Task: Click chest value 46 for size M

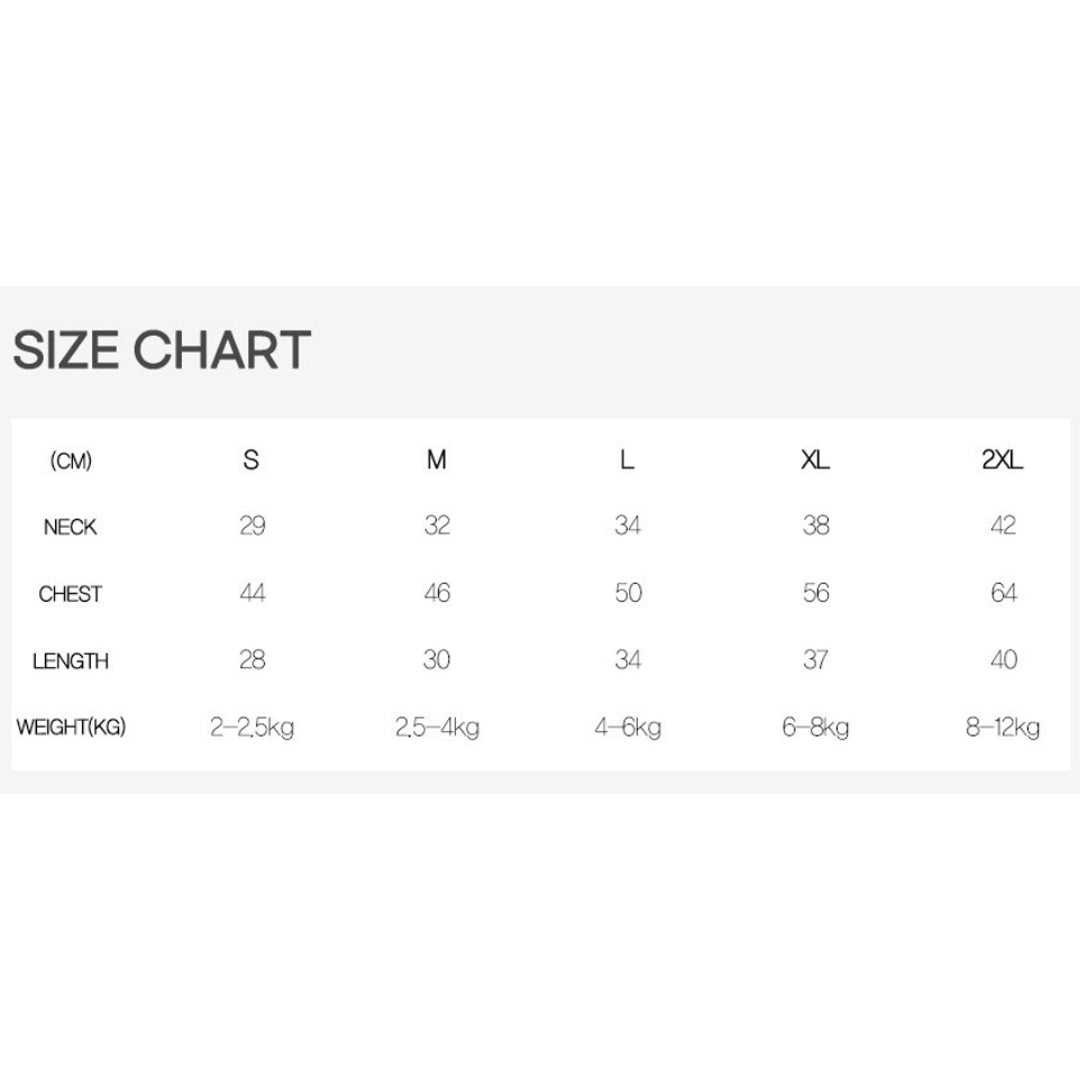Action: point(437,593)
